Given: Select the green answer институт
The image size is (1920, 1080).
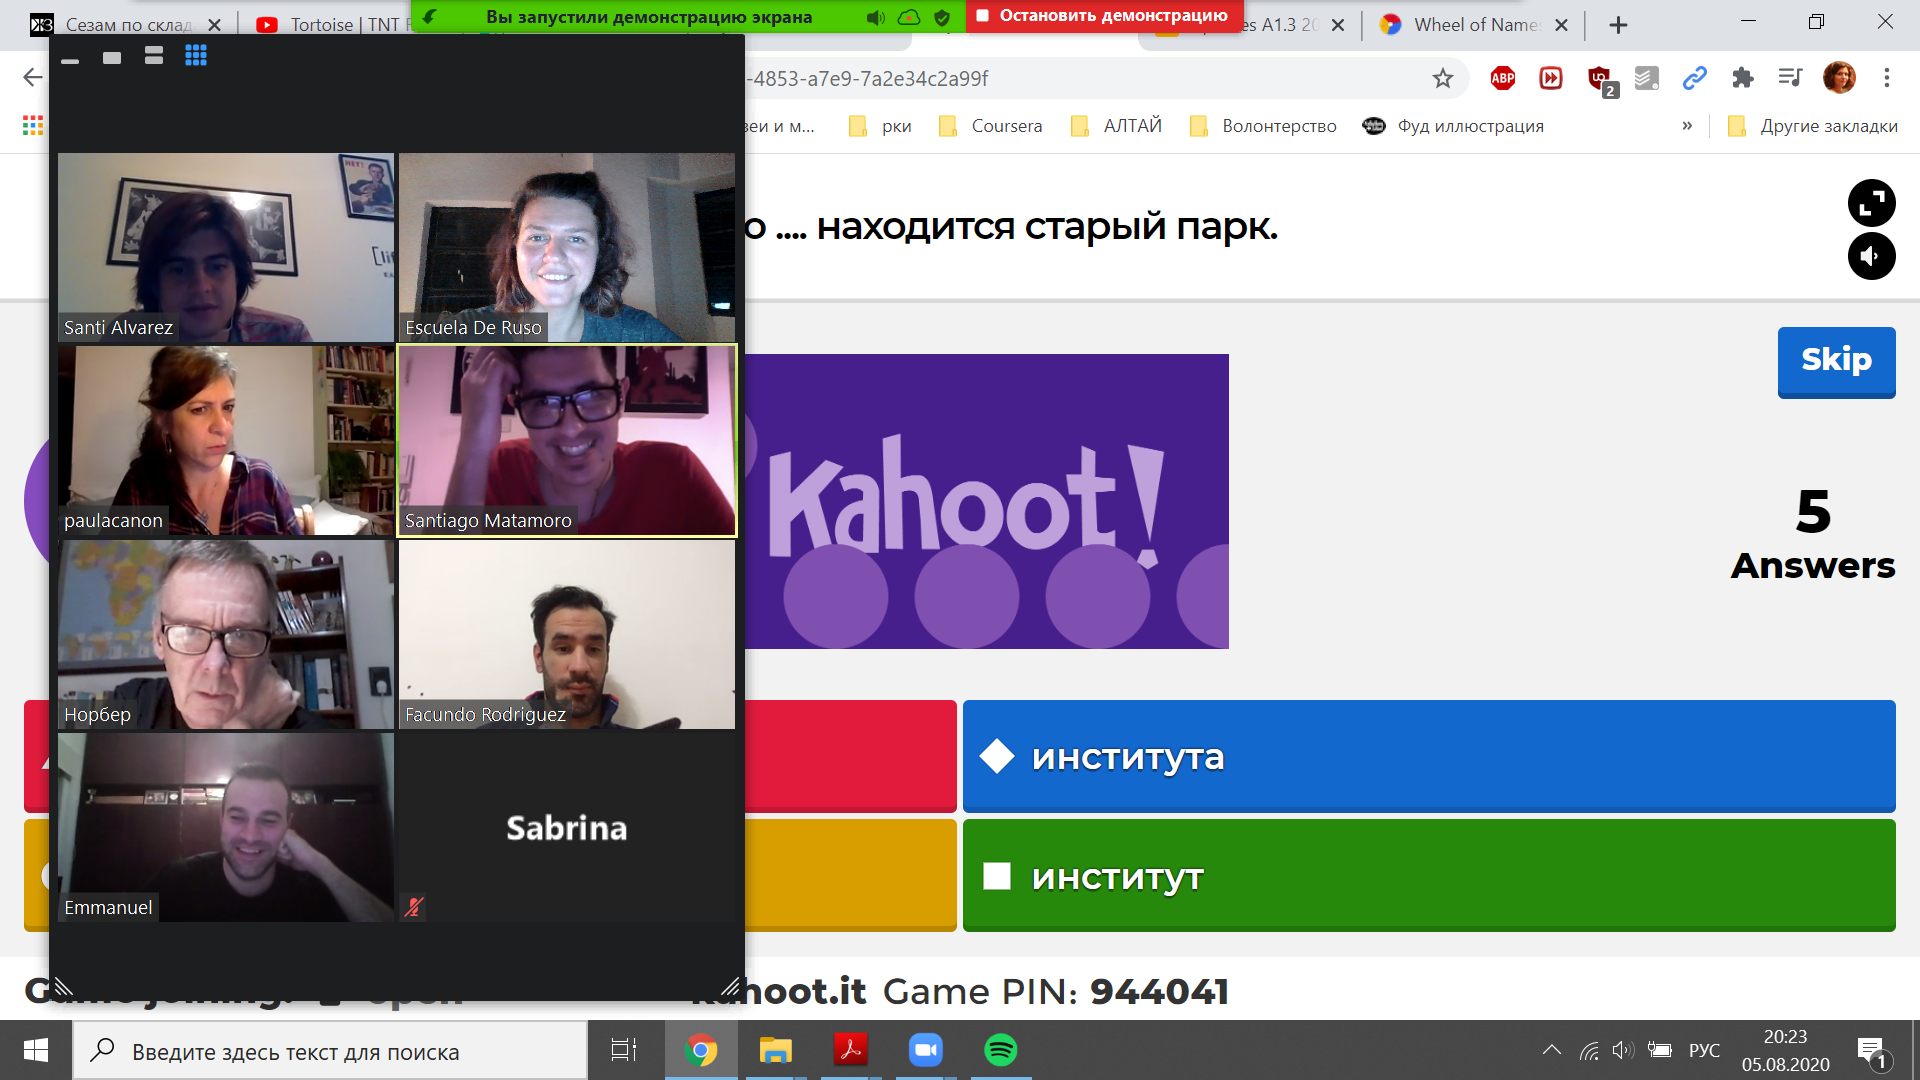Looking at the screenshot, I should [x=1429, y=875].
